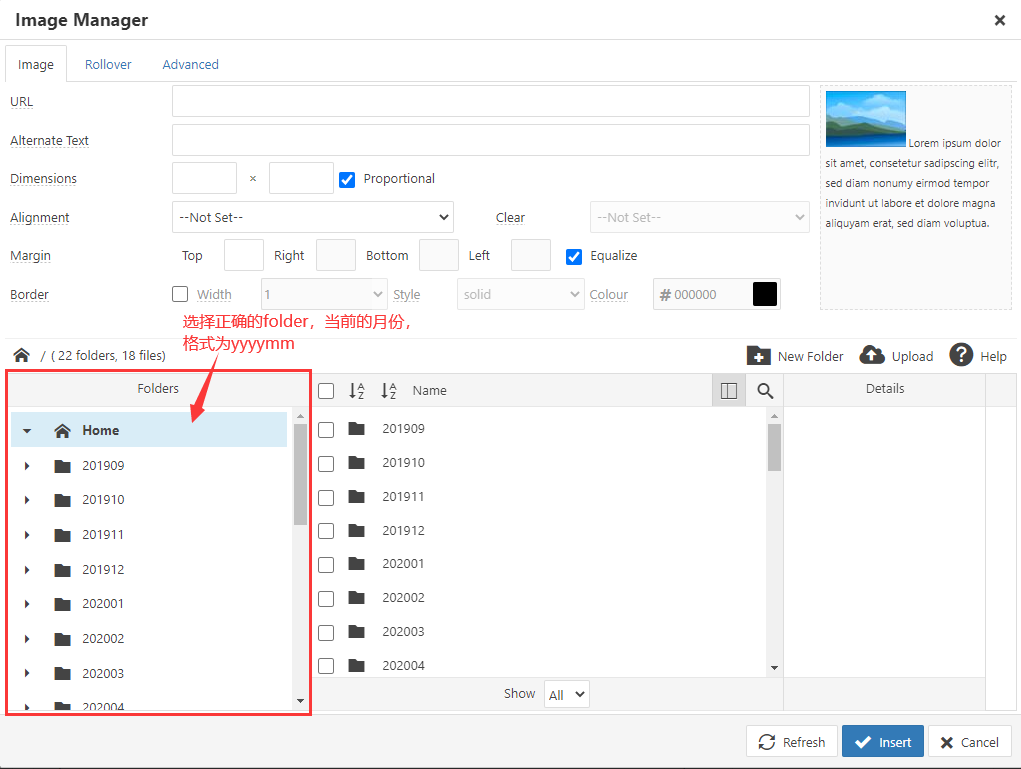Screen dimensions: 1021x769
Task: Open the Alignment dropdown
Action: [x=313, y=217]
